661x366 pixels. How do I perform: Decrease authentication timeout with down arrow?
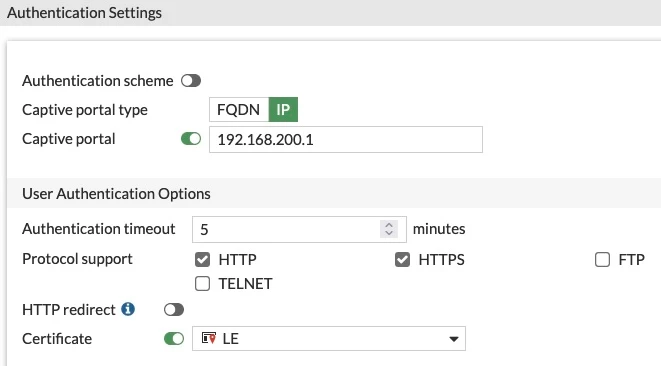pyautogui.click(x=389, y=233)
